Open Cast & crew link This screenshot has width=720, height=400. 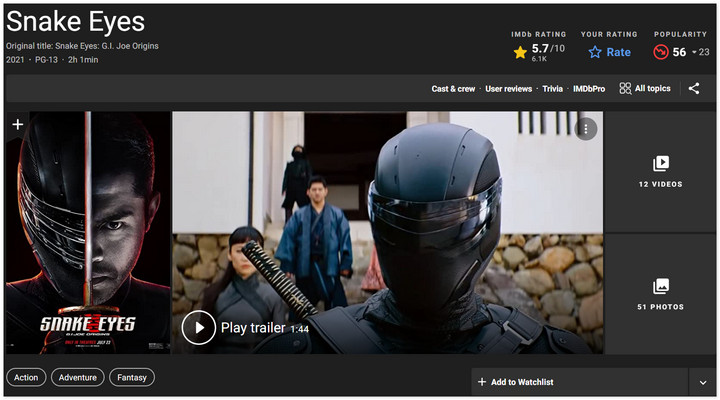pos(453,89)
